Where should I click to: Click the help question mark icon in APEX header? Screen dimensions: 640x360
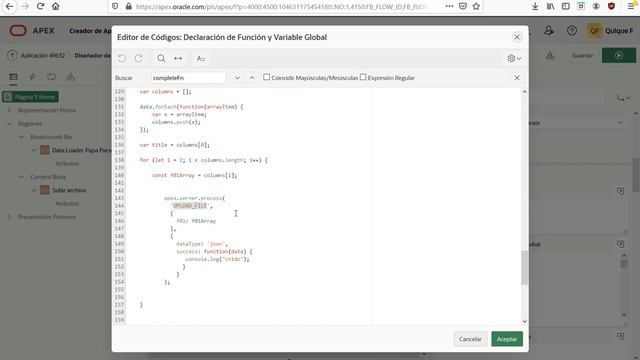[x=572, y=31]
